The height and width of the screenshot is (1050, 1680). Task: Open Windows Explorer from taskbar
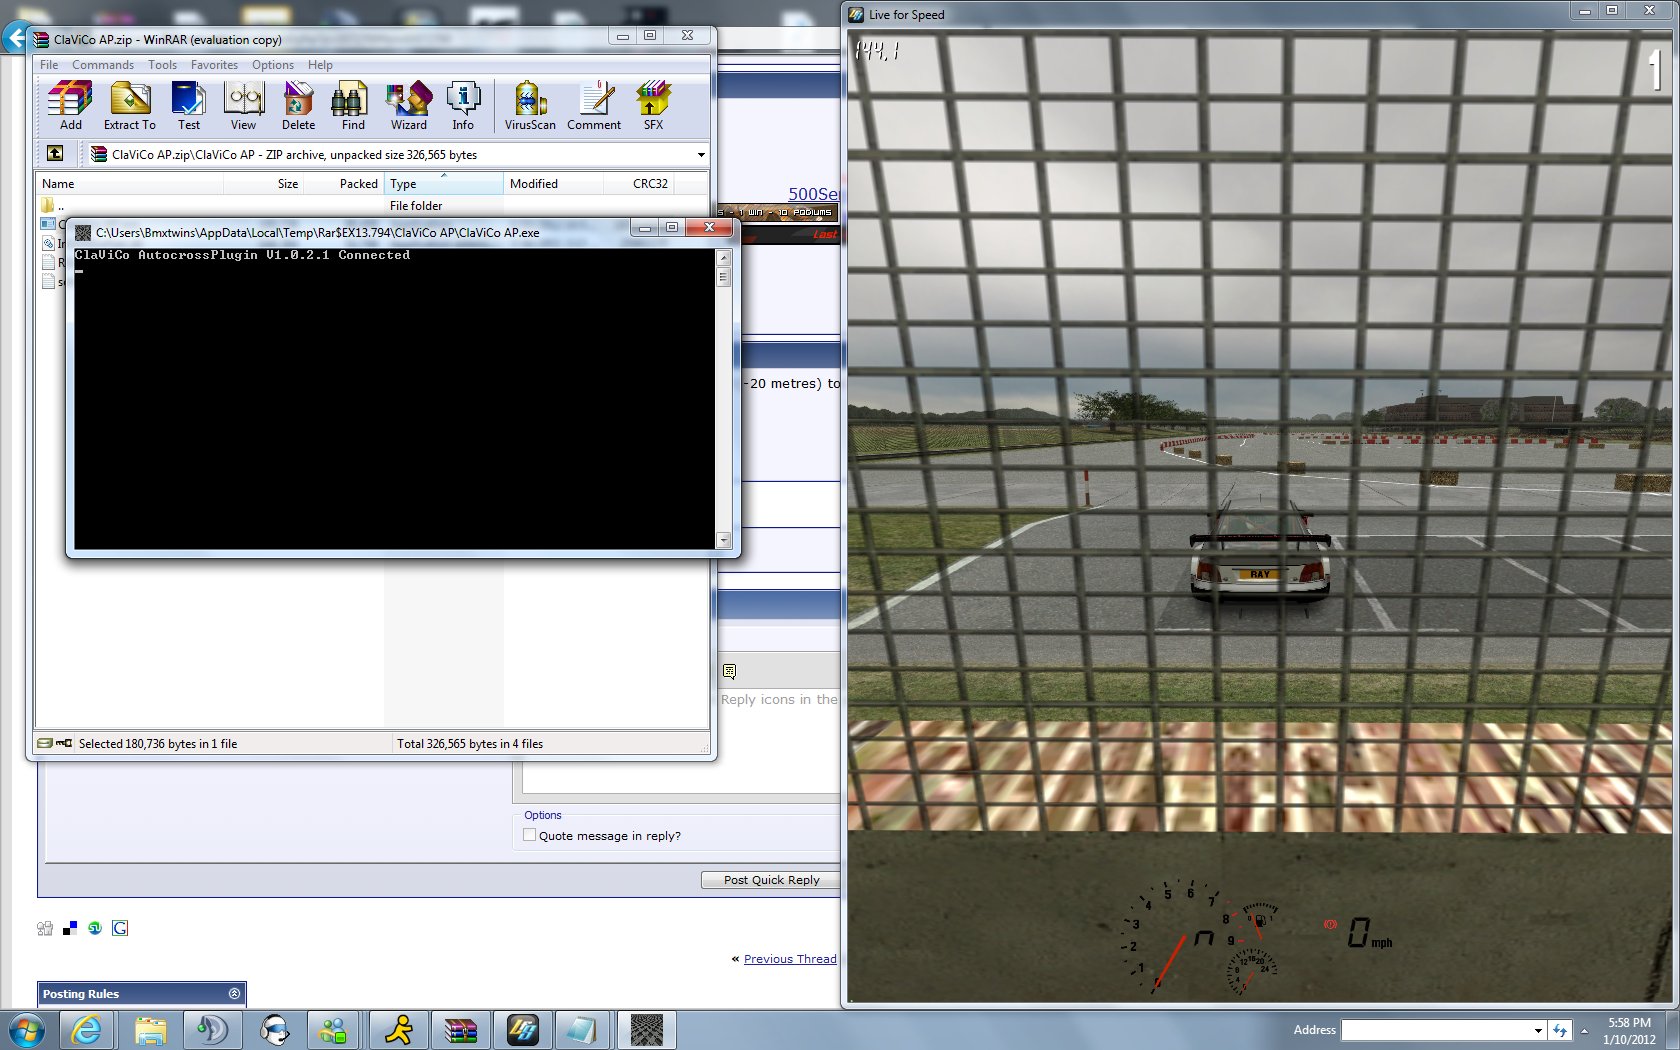[x=150, y=1030]
